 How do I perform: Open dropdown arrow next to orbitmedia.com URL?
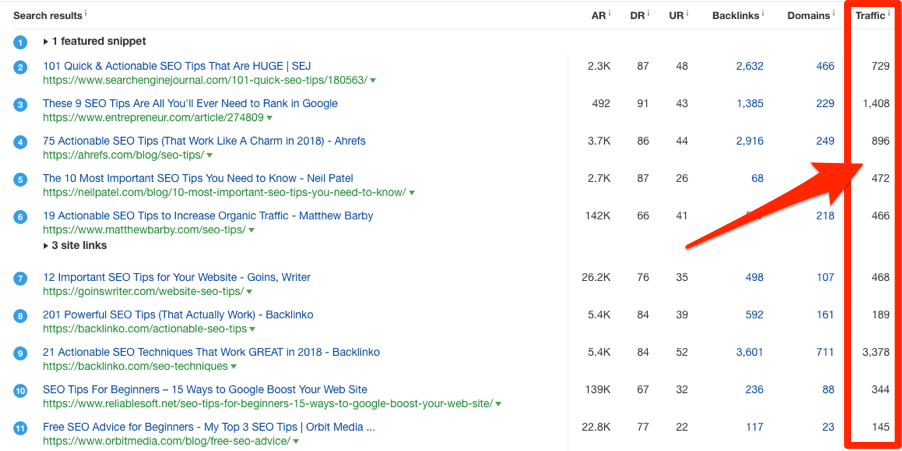tap(296, 441)
